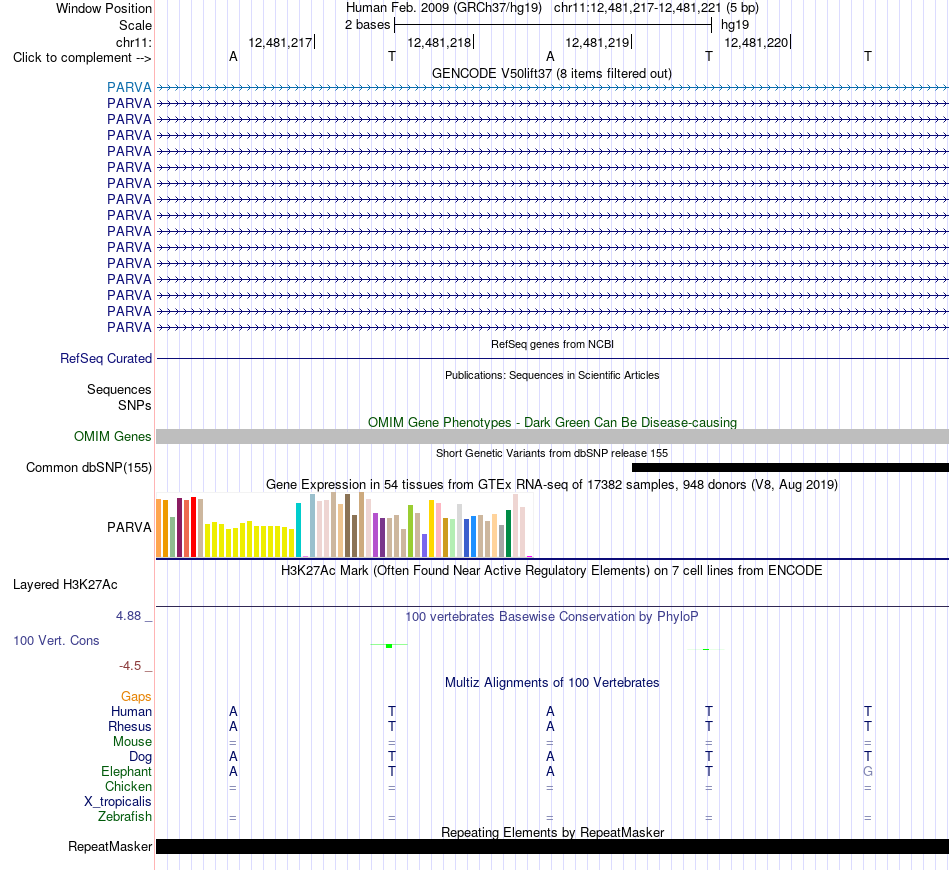Click the 'Common dbSNP(155)' track label
Image resolution: width=950 pixels, height=870 pixels.
(x=88, y=468)
